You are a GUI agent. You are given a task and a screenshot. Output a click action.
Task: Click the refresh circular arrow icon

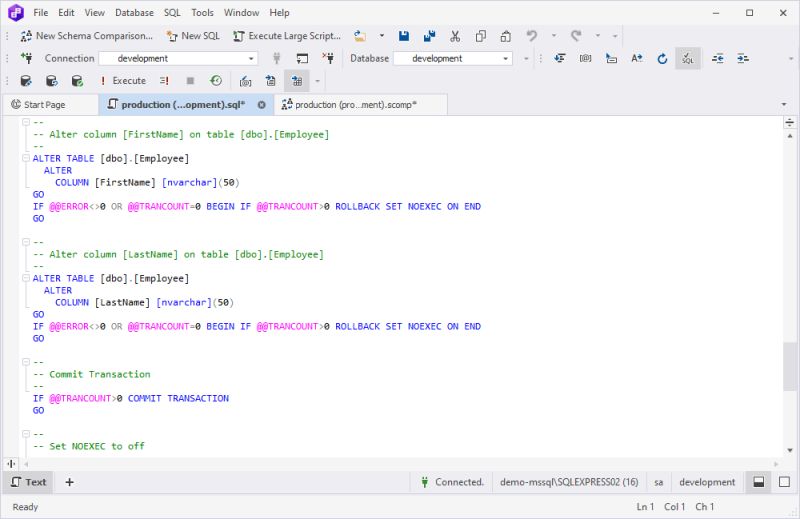(x=662, y=58)
